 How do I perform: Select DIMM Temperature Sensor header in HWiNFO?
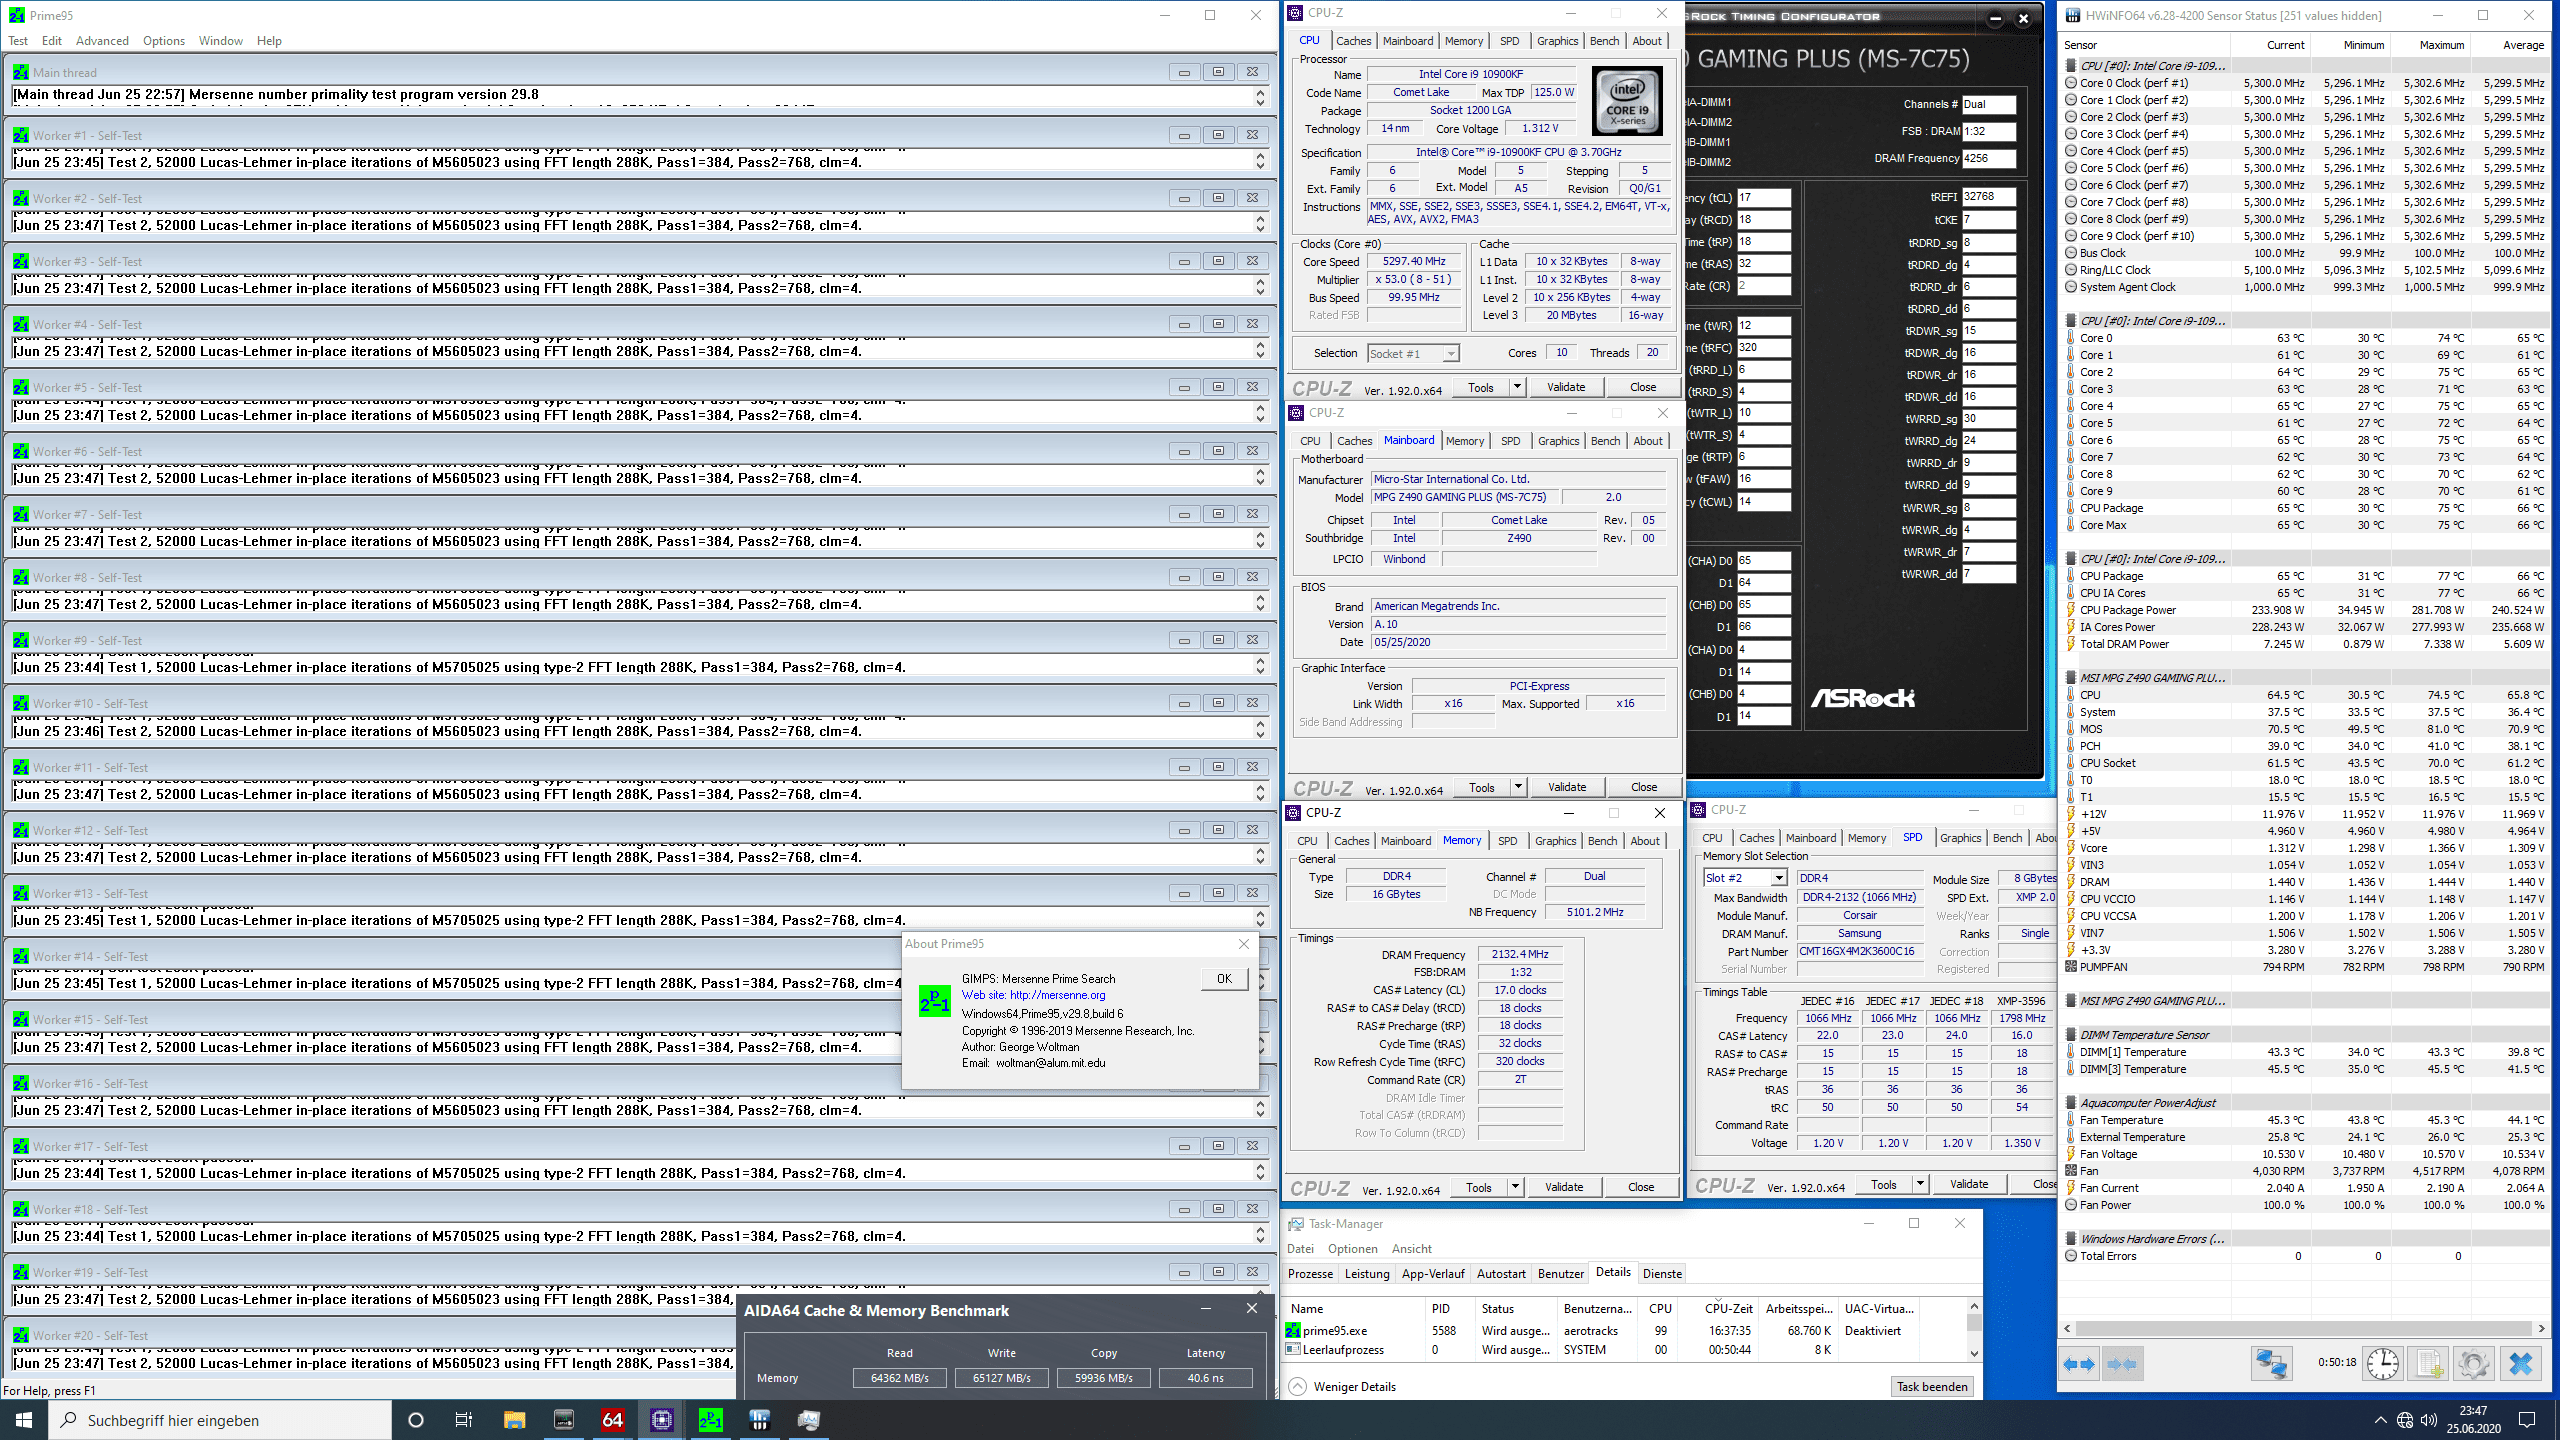pyautogui.click(x=2144, y=1035)
